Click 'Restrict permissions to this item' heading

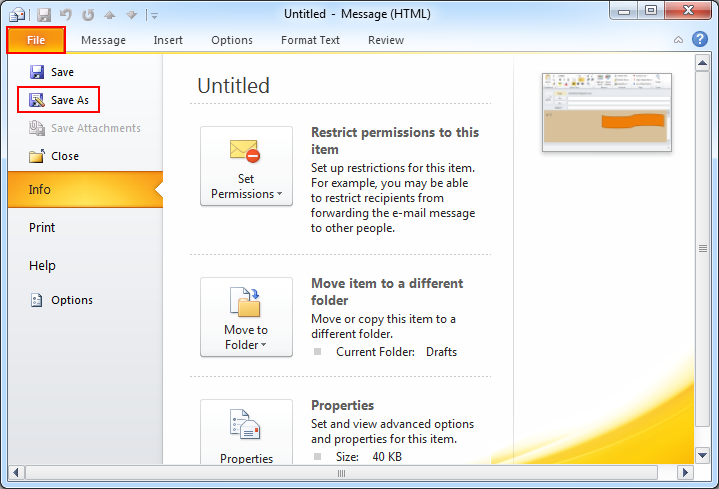pyautogui.click(x=395, y=141)
